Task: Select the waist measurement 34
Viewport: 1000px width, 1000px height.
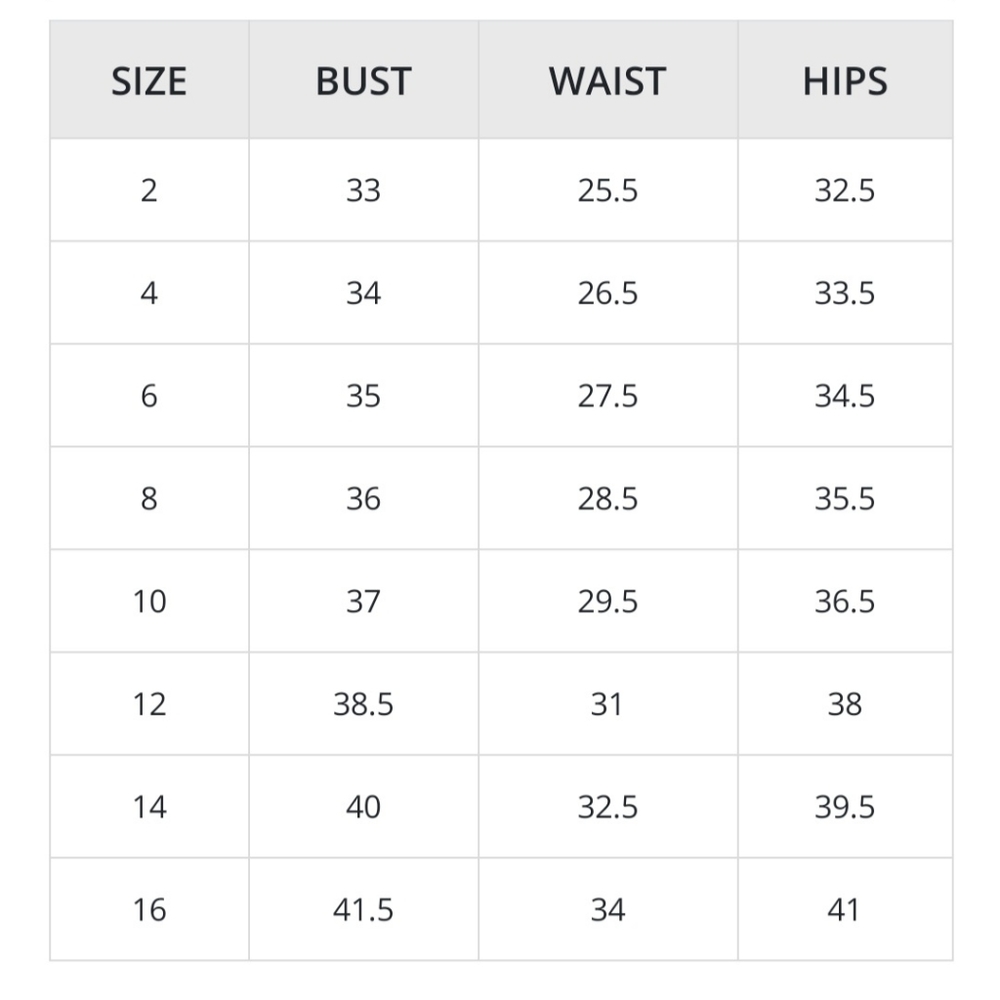Action: tap(607, 910)
